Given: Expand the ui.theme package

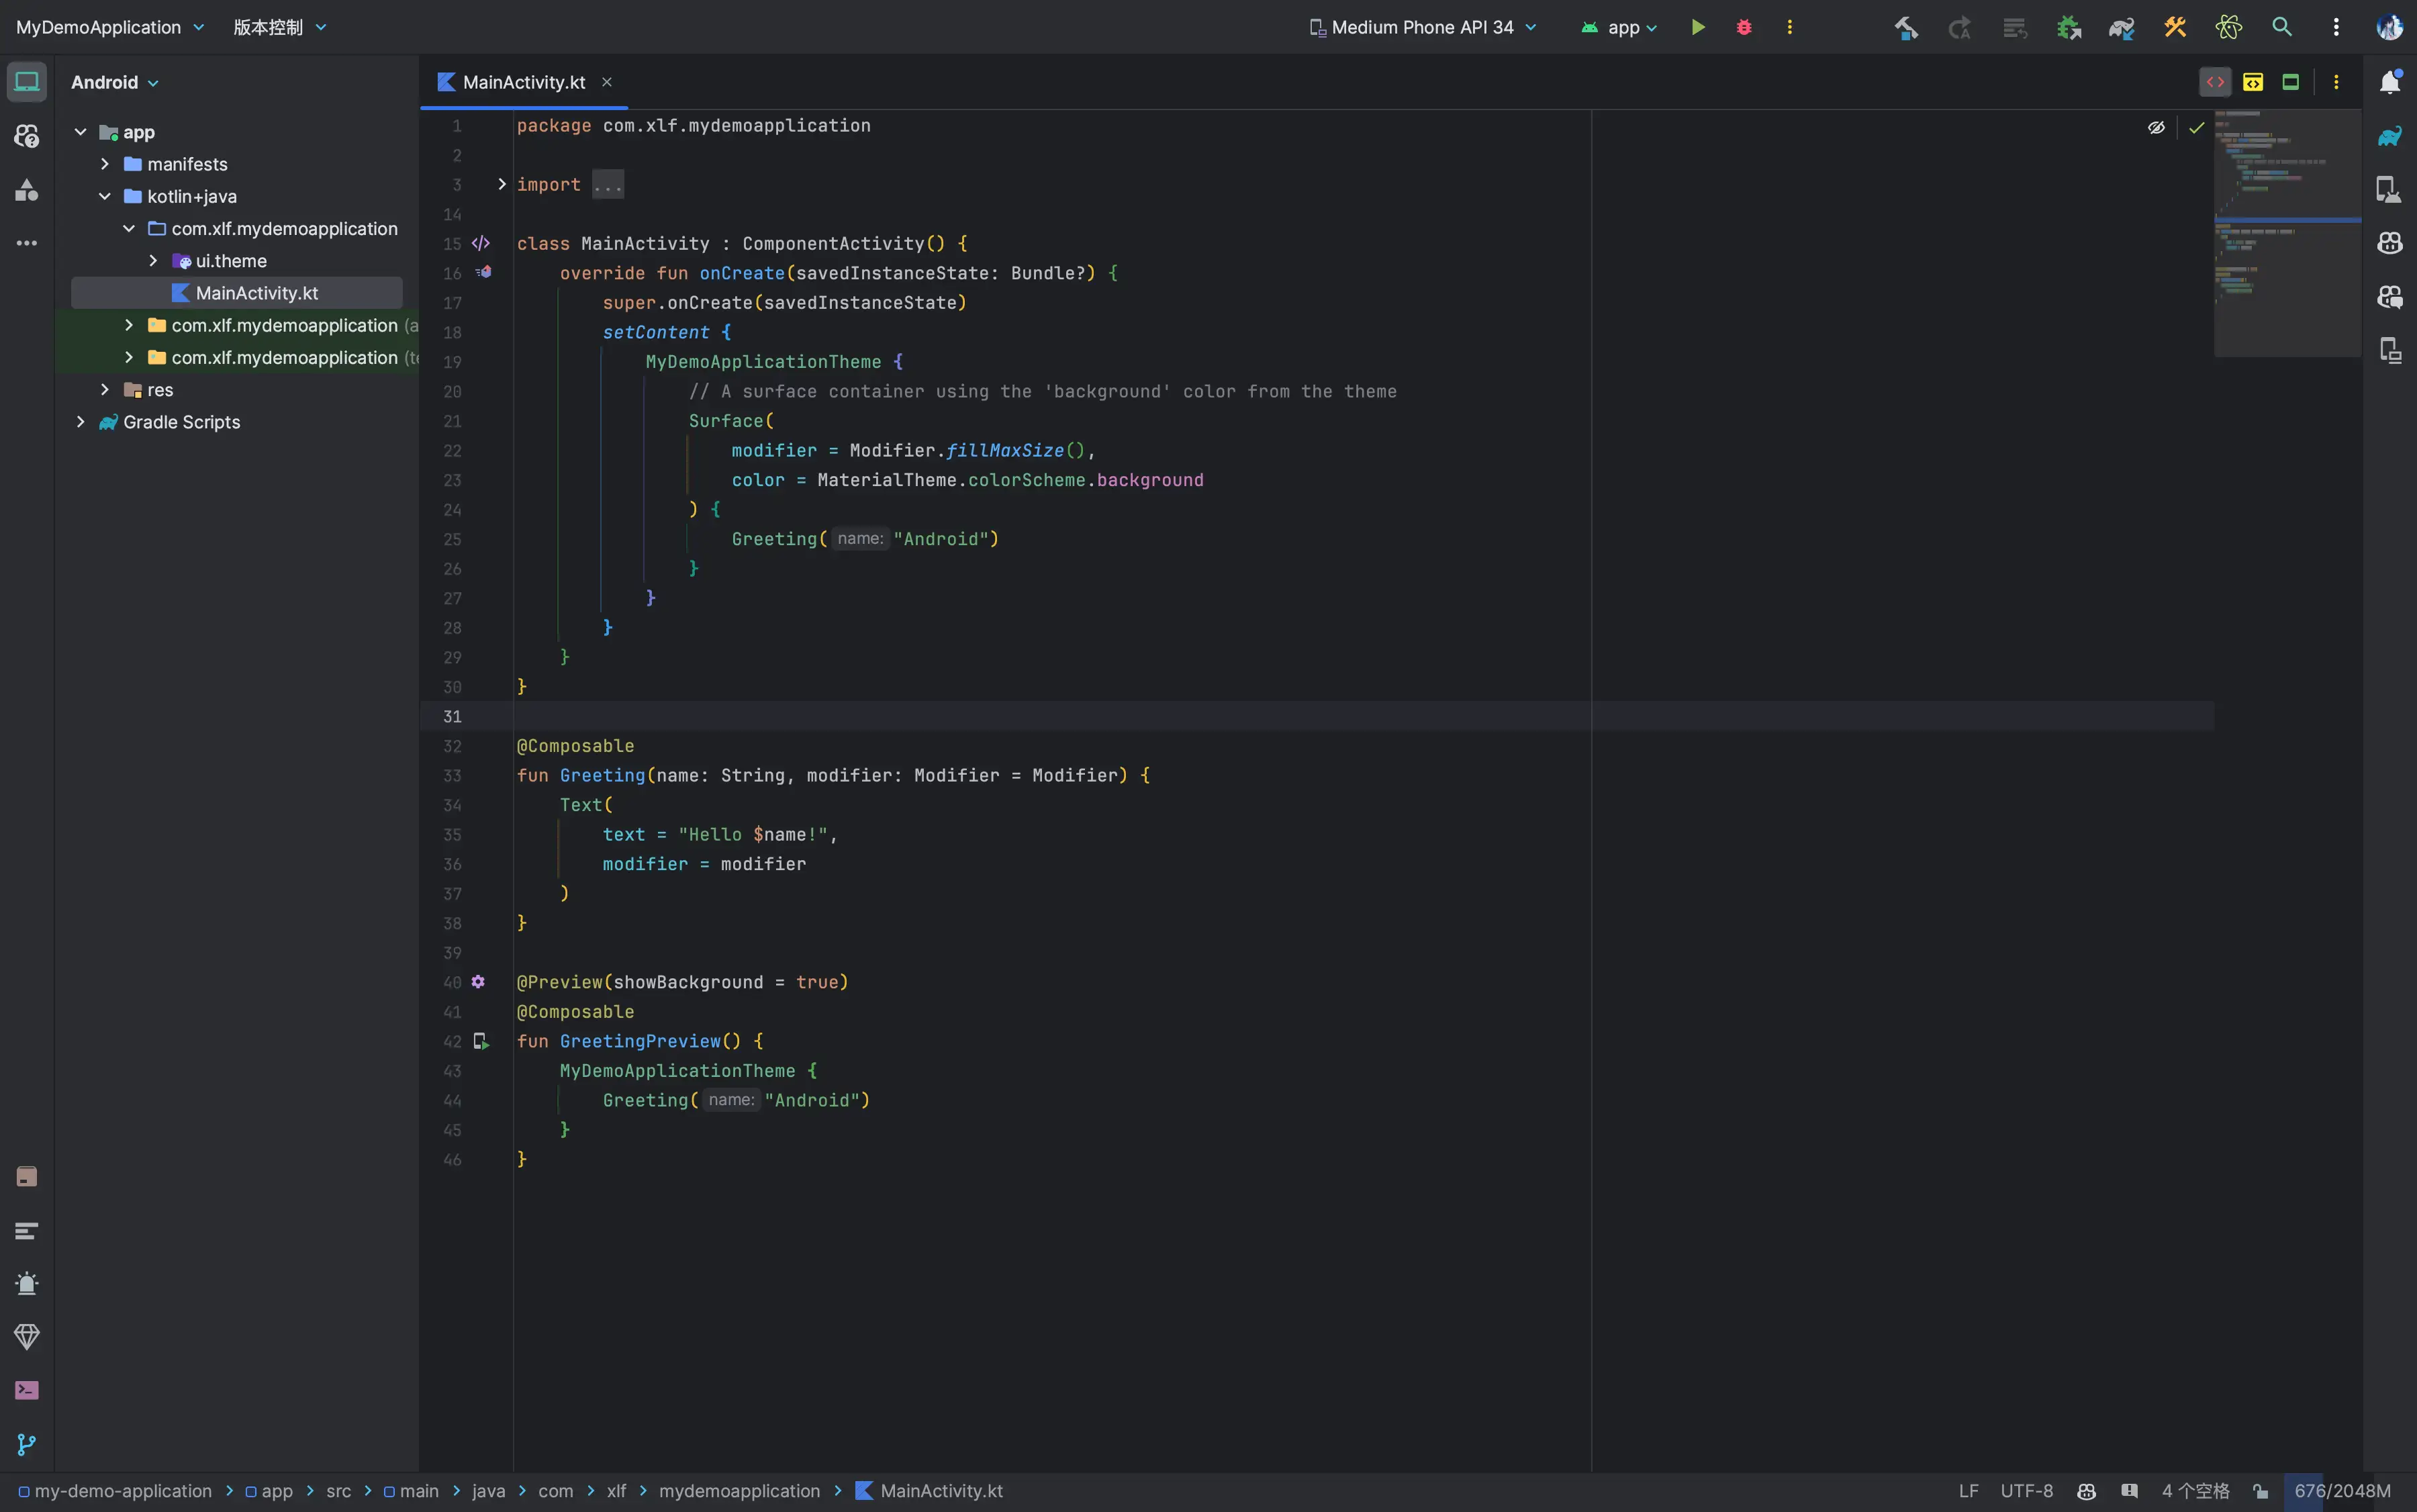Looking at the screenshot, I should coord(153,261).
